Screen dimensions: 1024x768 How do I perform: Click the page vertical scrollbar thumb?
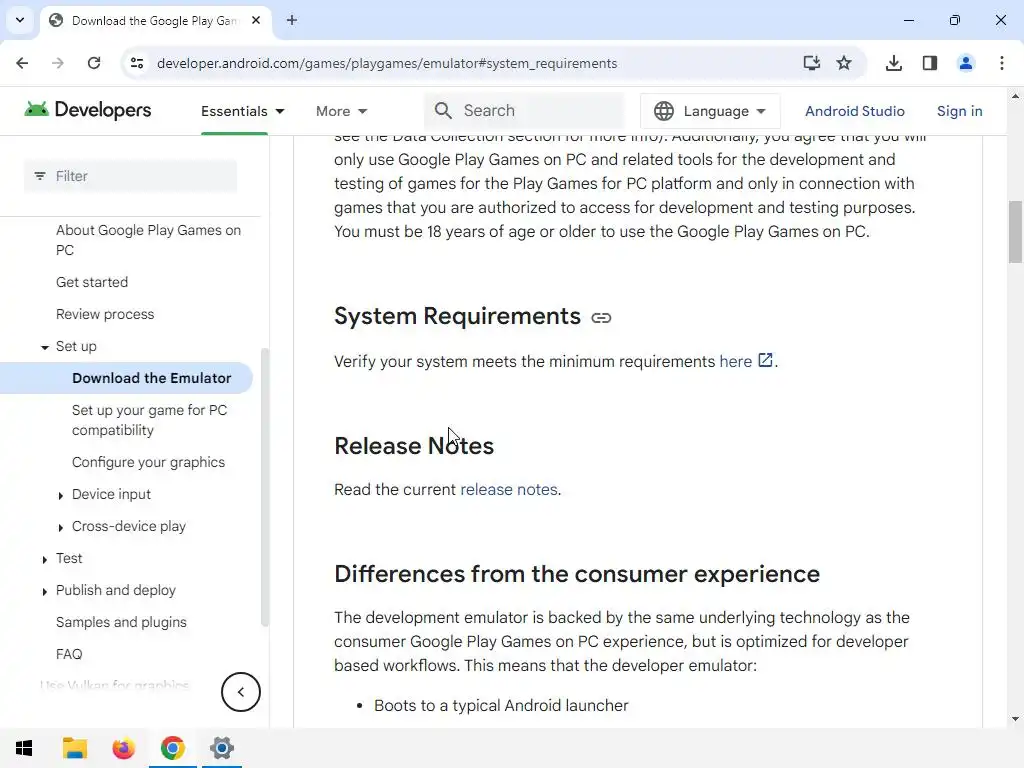1015,232
